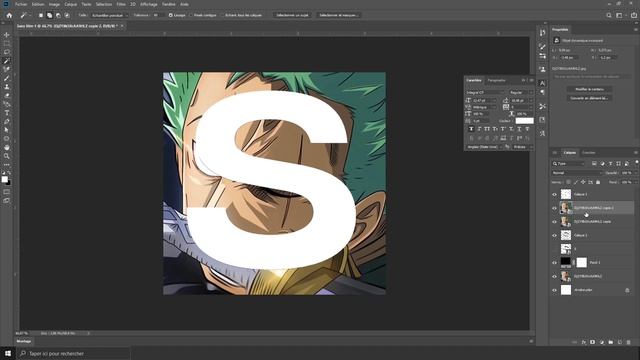
Task: Apply Faux Bold in Character panel
Action: (x=471, y=129)
